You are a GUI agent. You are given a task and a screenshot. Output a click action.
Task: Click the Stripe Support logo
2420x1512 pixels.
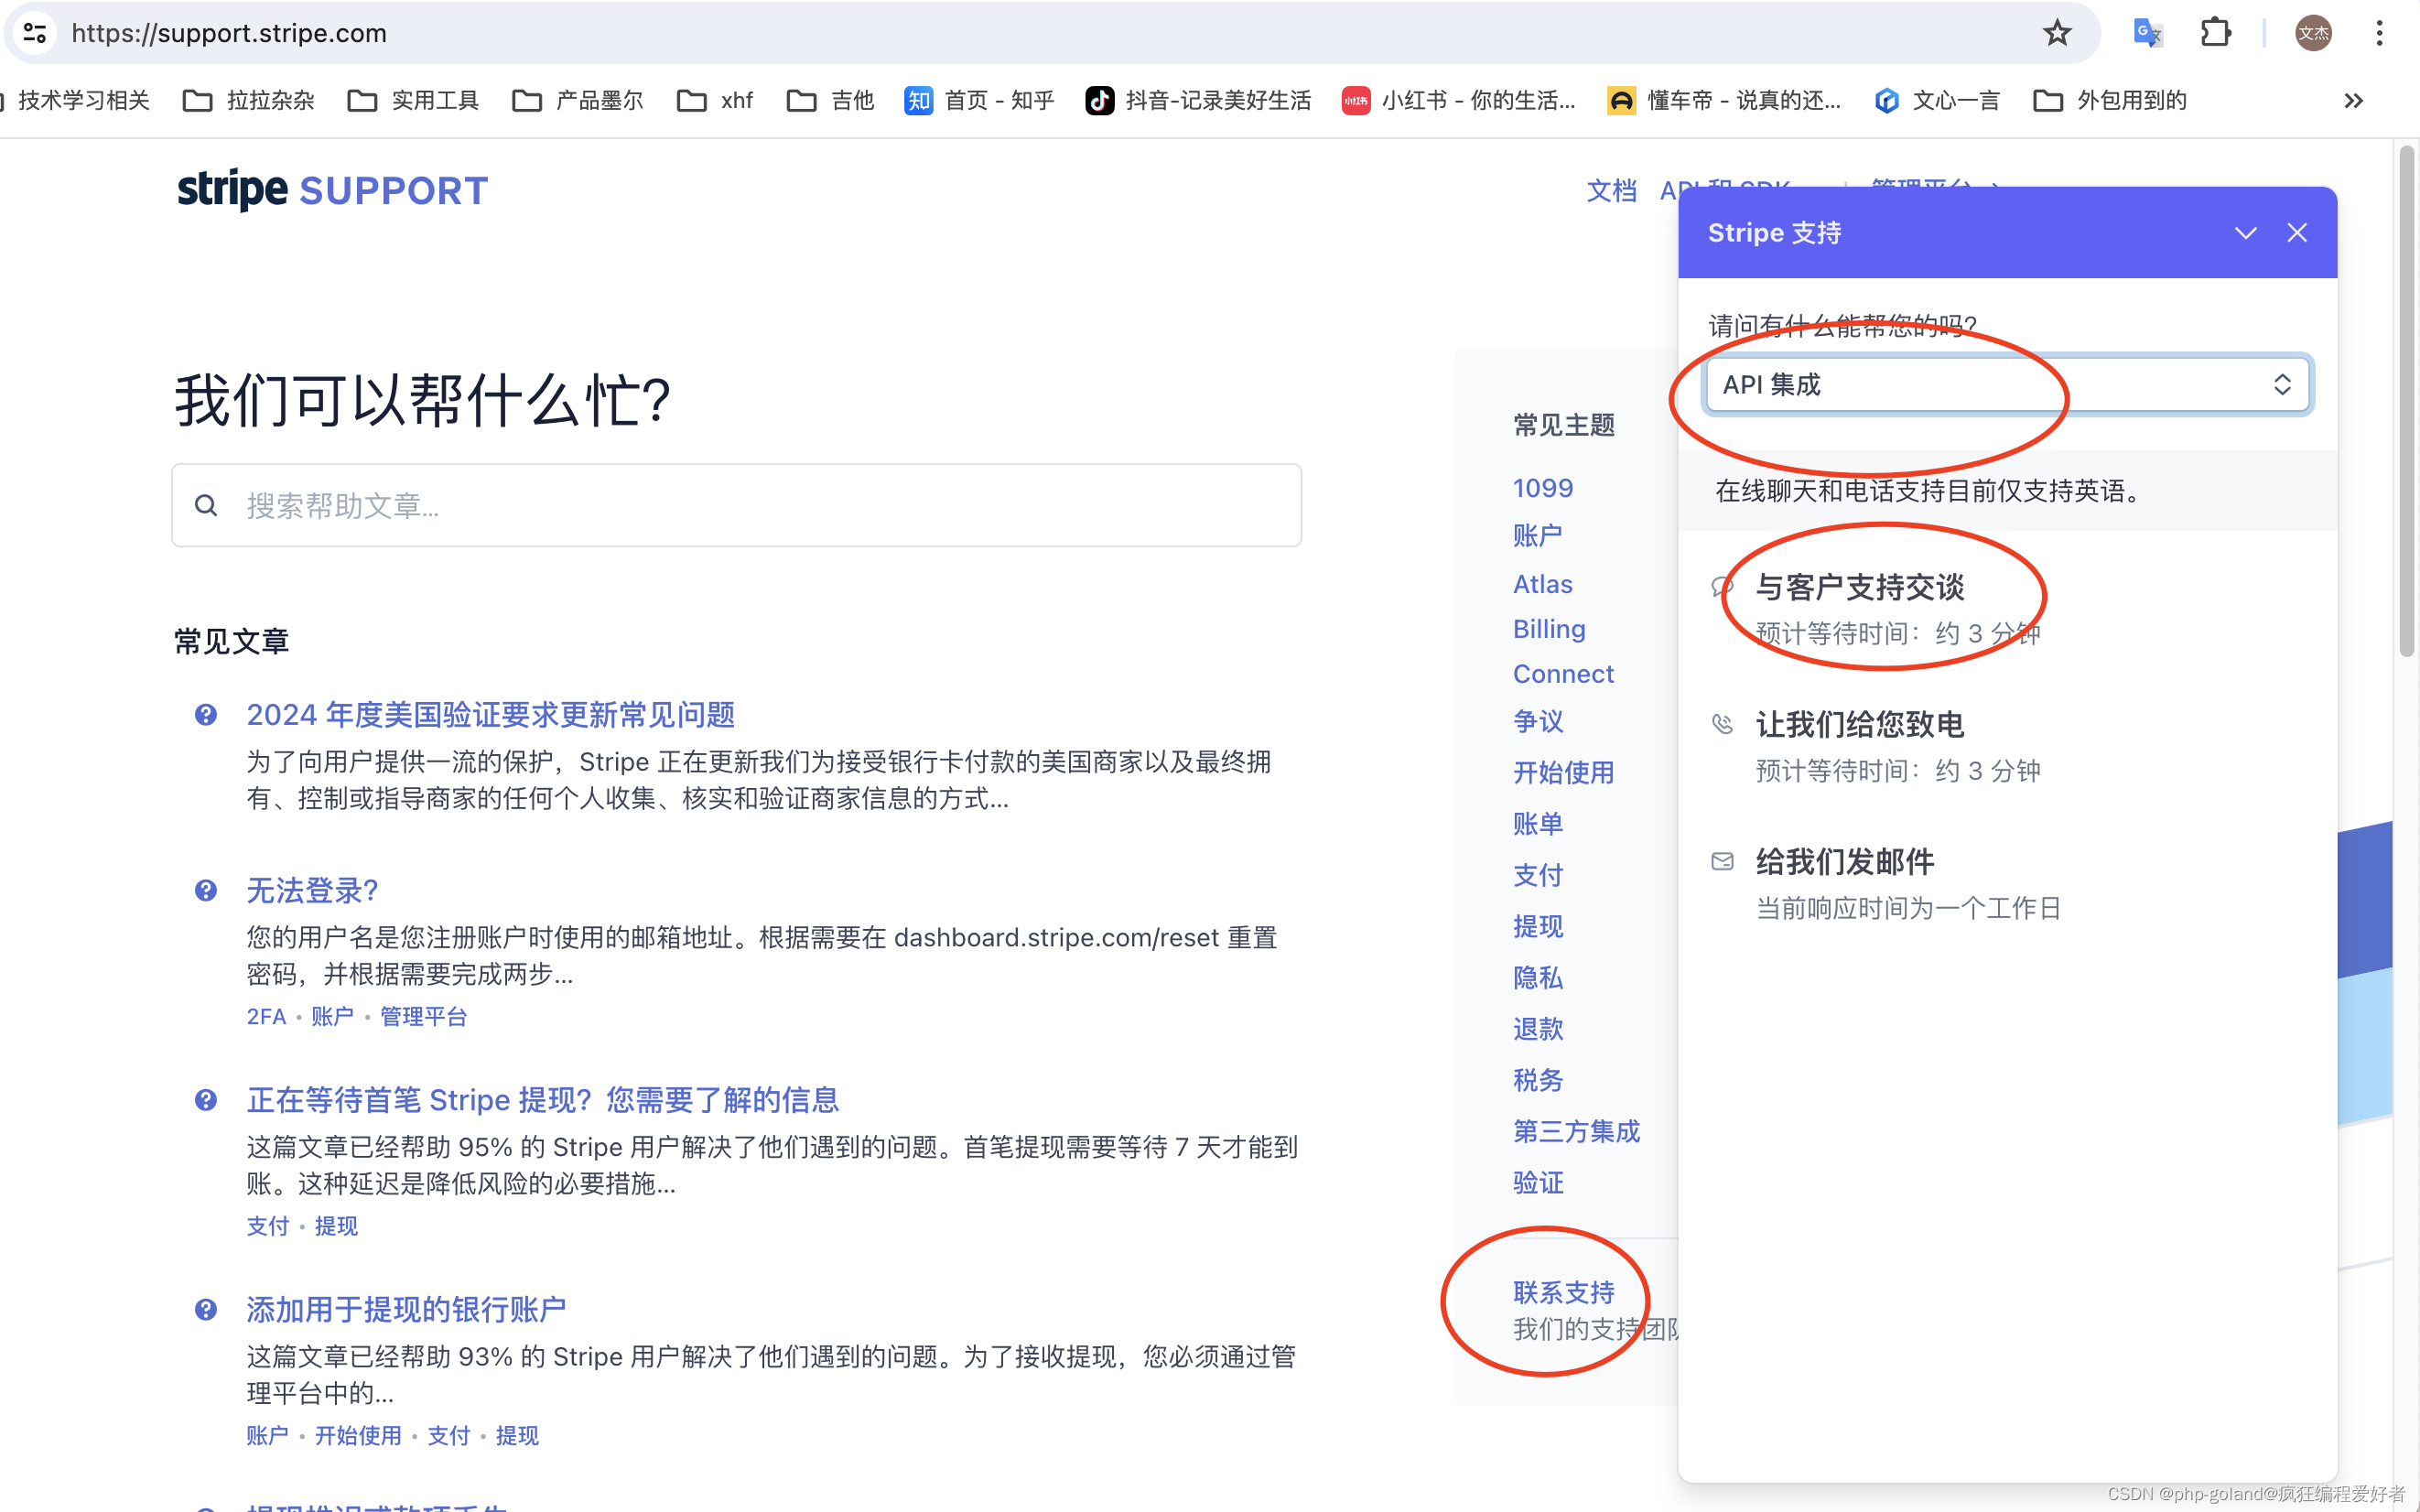click(333, 190)
